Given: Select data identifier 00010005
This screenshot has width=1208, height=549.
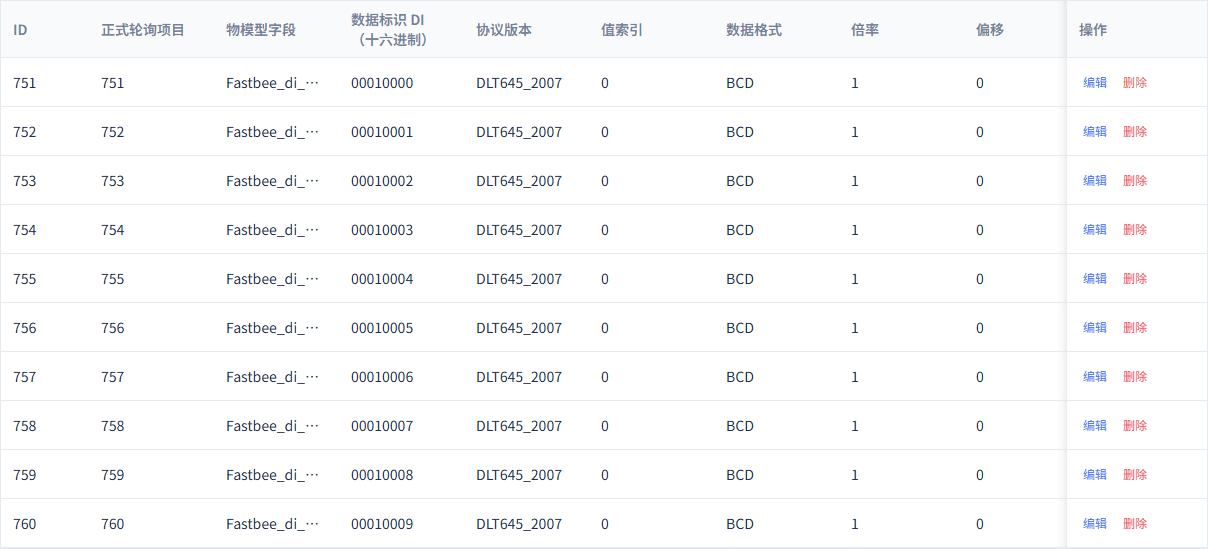Looking at the screenshot, I should pyautogui.click(x=382, y=328).
